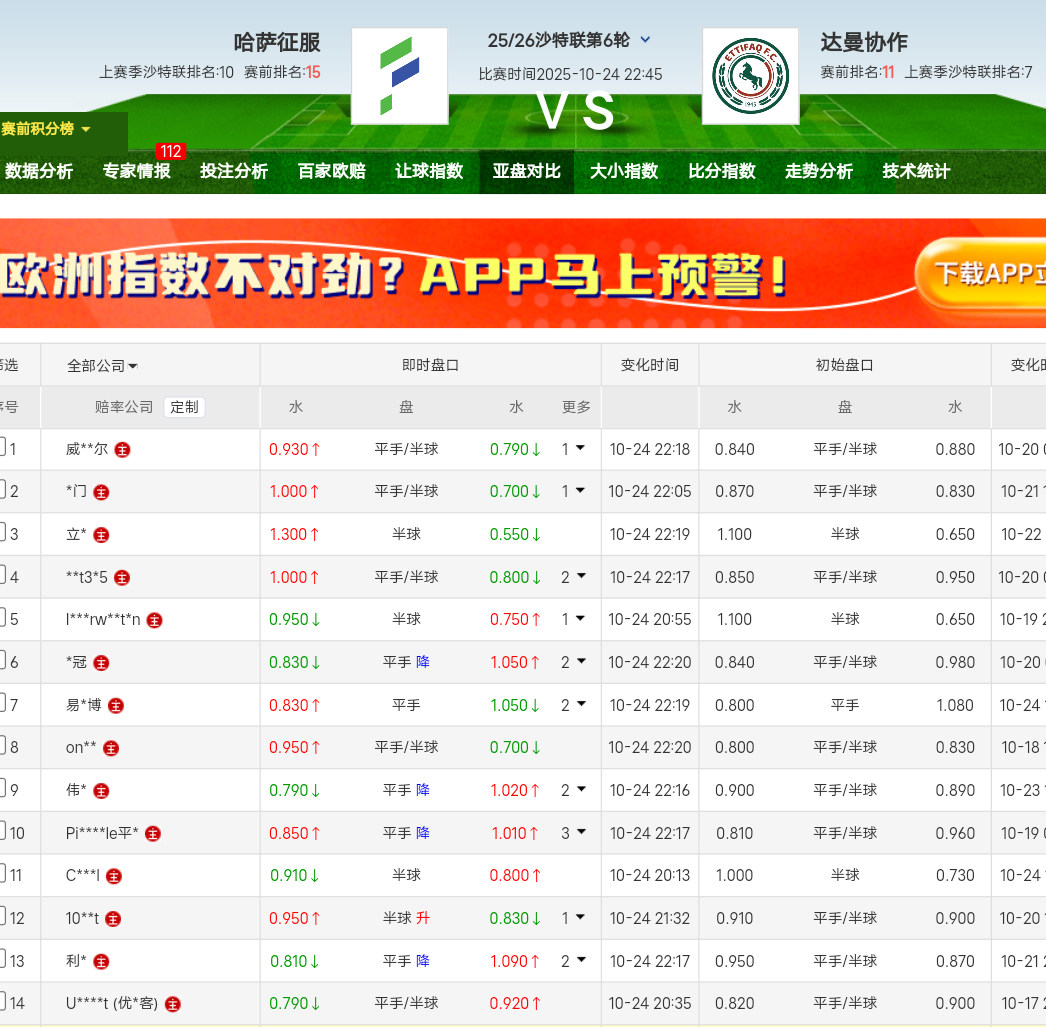Click red 主 icon beside on**

(111, 748)
